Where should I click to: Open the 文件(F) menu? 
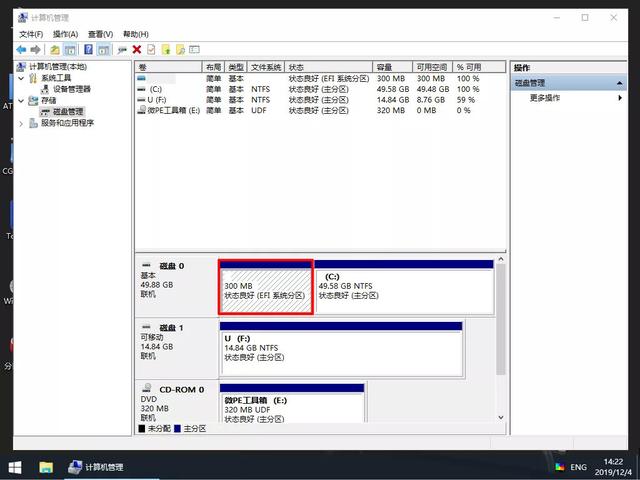pyautogui.click(x=31, y=34)
